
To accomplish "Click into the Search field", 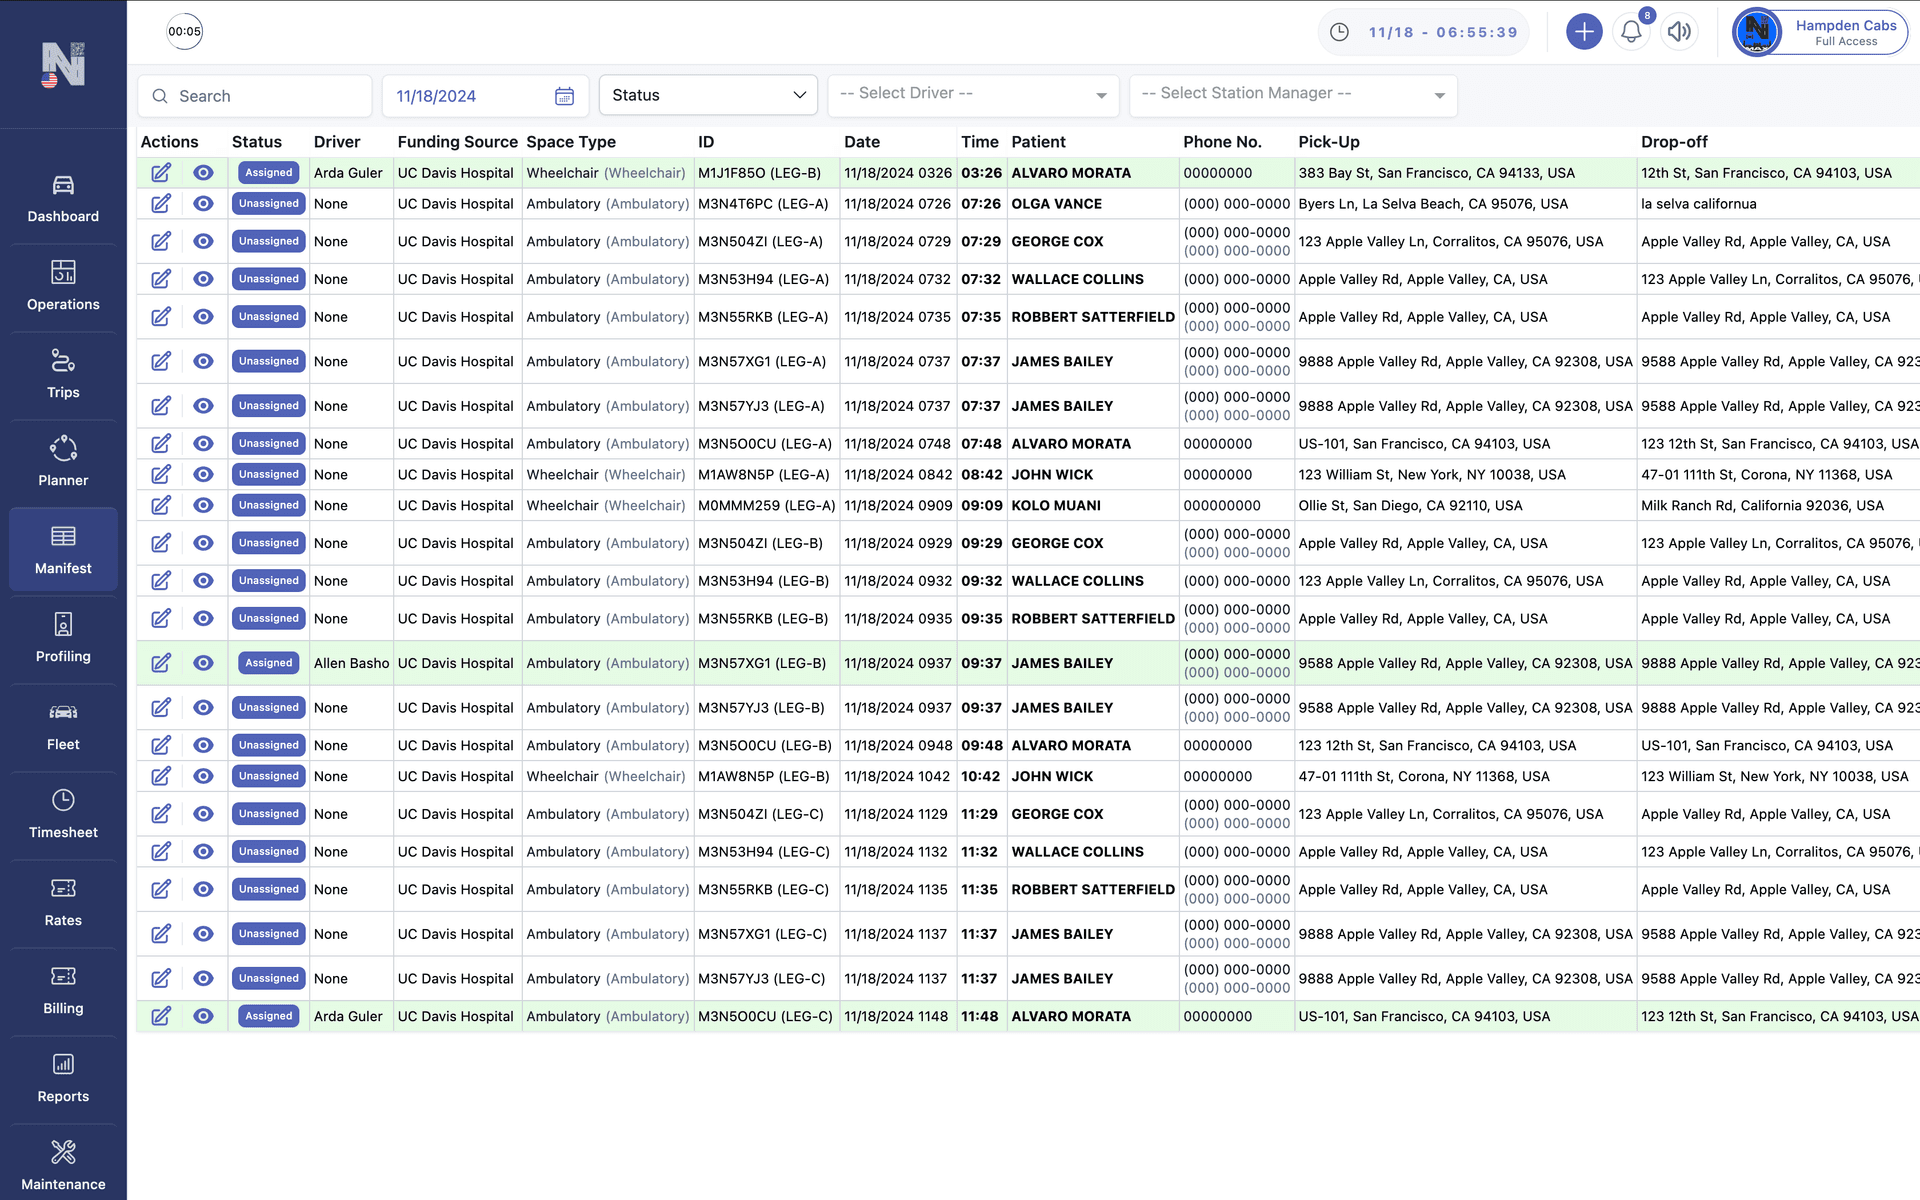I will coord(255,96).
